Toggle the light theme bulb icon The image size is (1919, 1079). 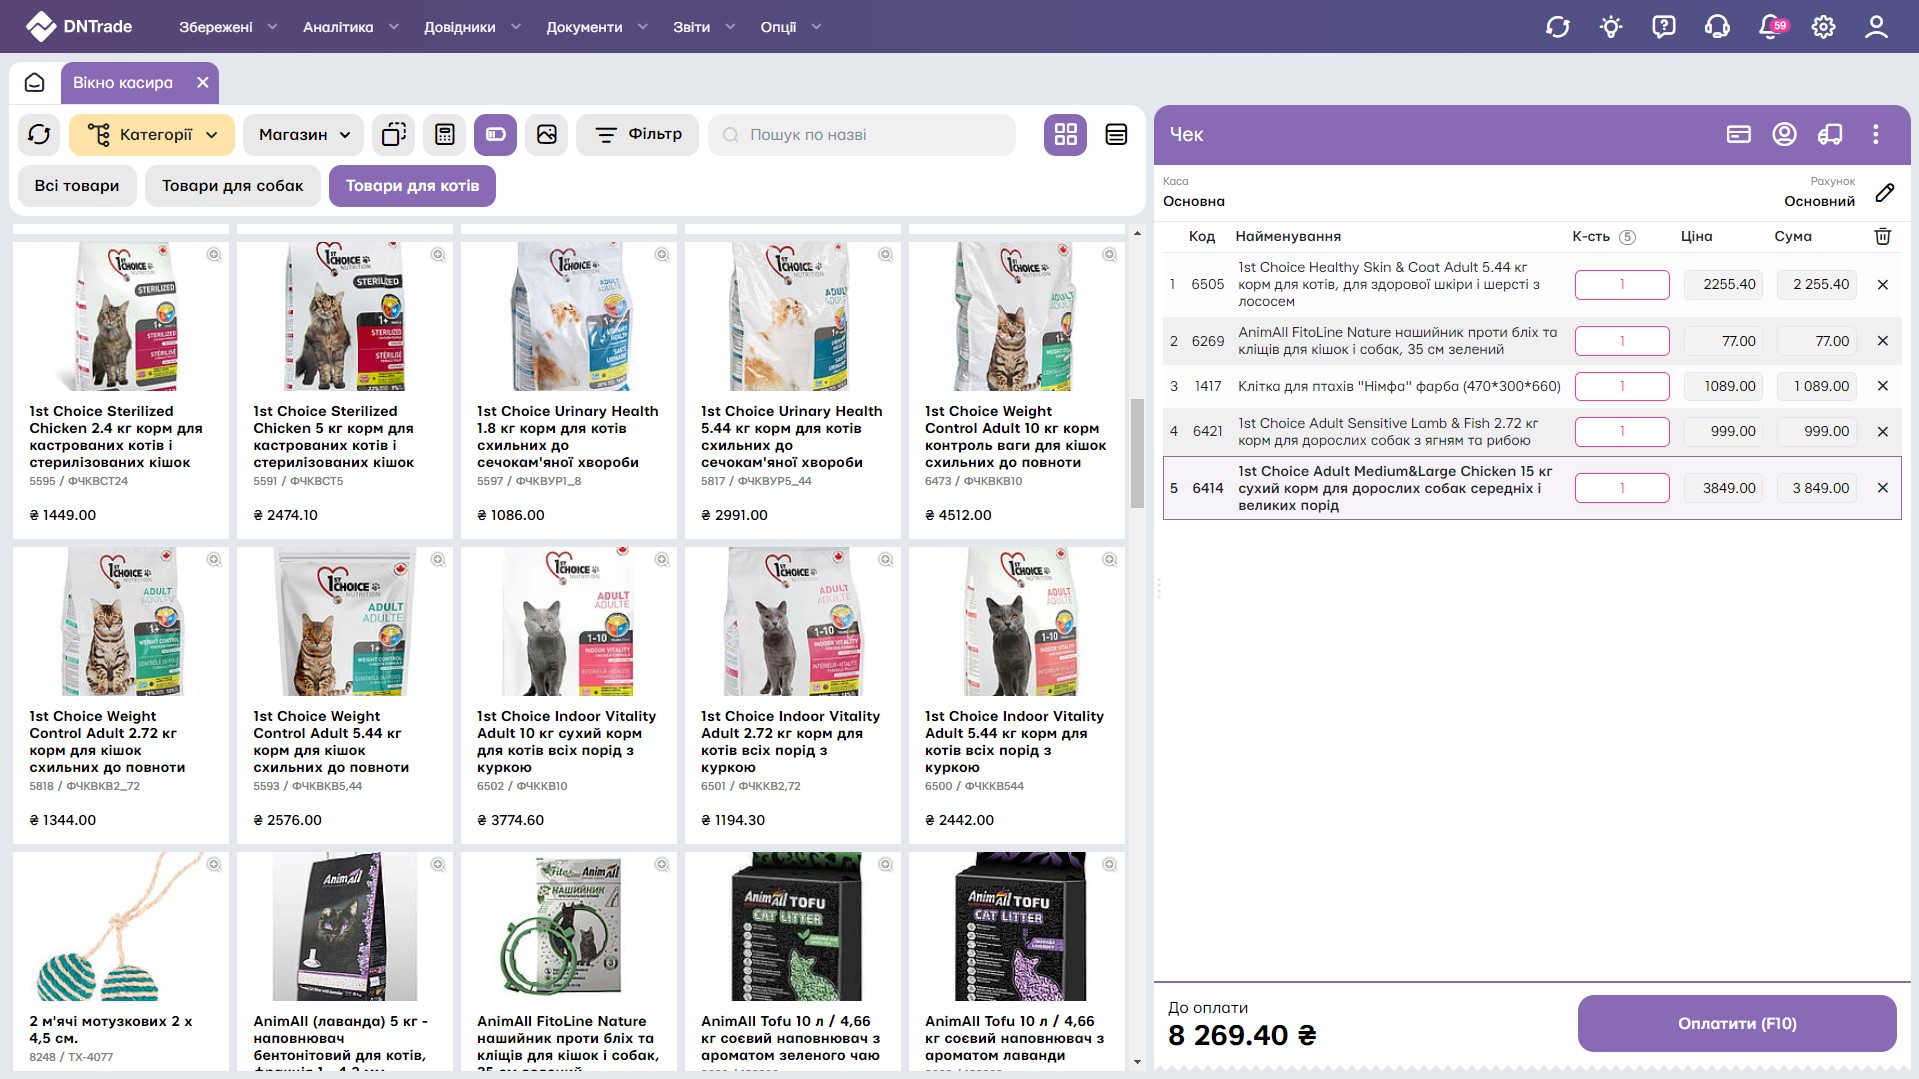[1610, 27]
